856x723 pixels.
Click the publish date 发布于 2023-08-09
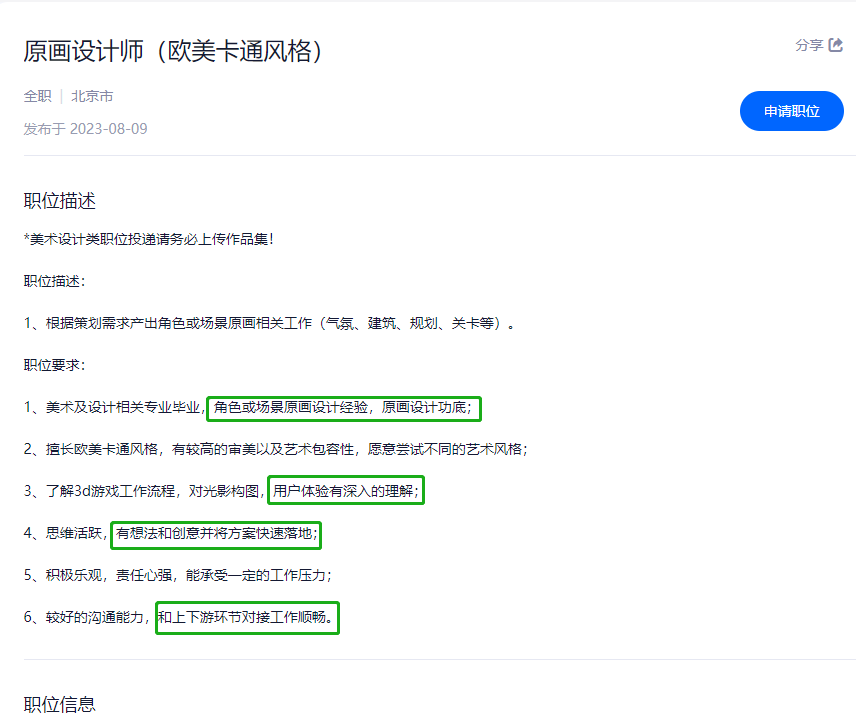click(x=85, y=129)
